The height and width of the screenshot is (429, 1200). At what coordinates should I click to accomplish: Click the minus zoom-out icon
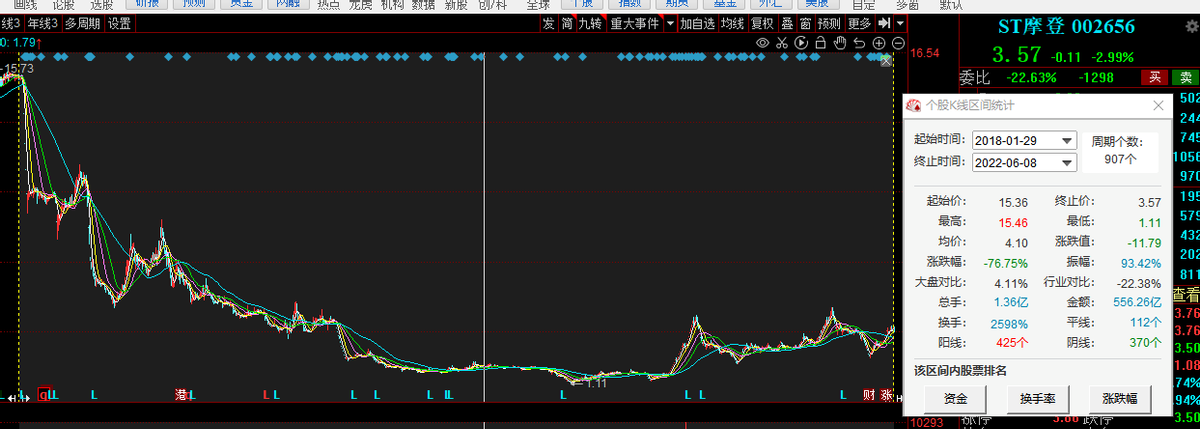pyautogui.click(x=897, y=43)
